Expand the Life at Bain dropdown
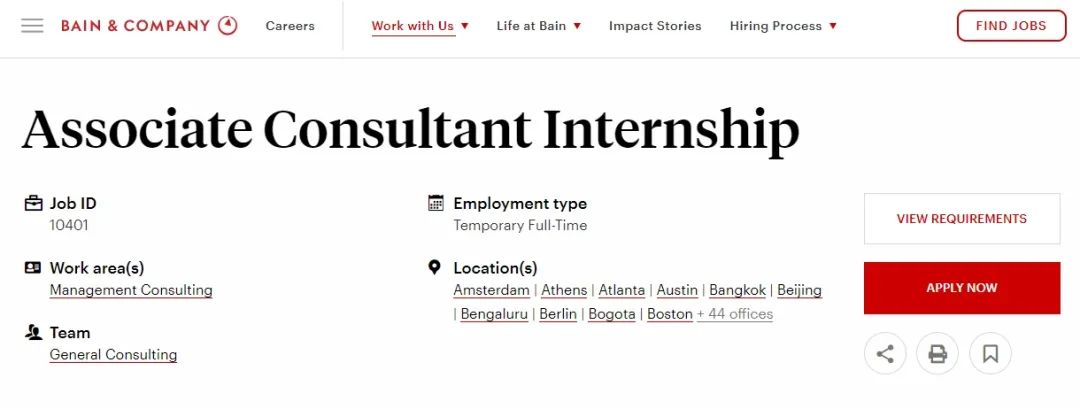Viewport: 1080px width, 409px height. tap(539, 26)
